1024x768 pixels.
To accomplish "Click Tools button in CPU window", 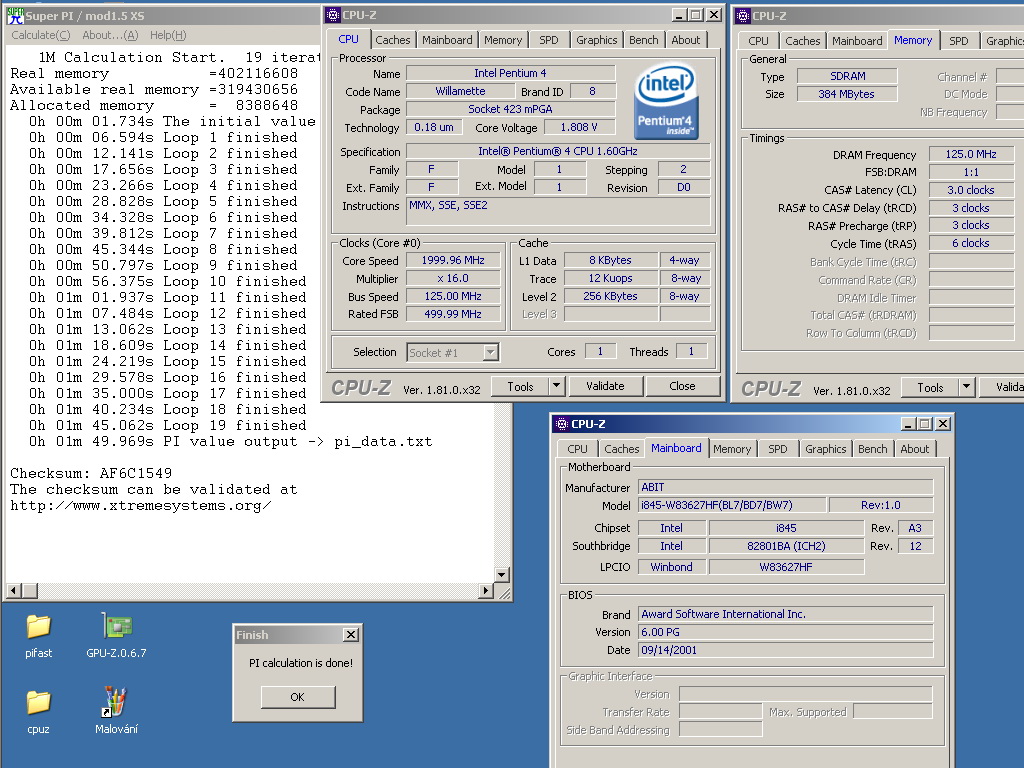I will [520, 386].
